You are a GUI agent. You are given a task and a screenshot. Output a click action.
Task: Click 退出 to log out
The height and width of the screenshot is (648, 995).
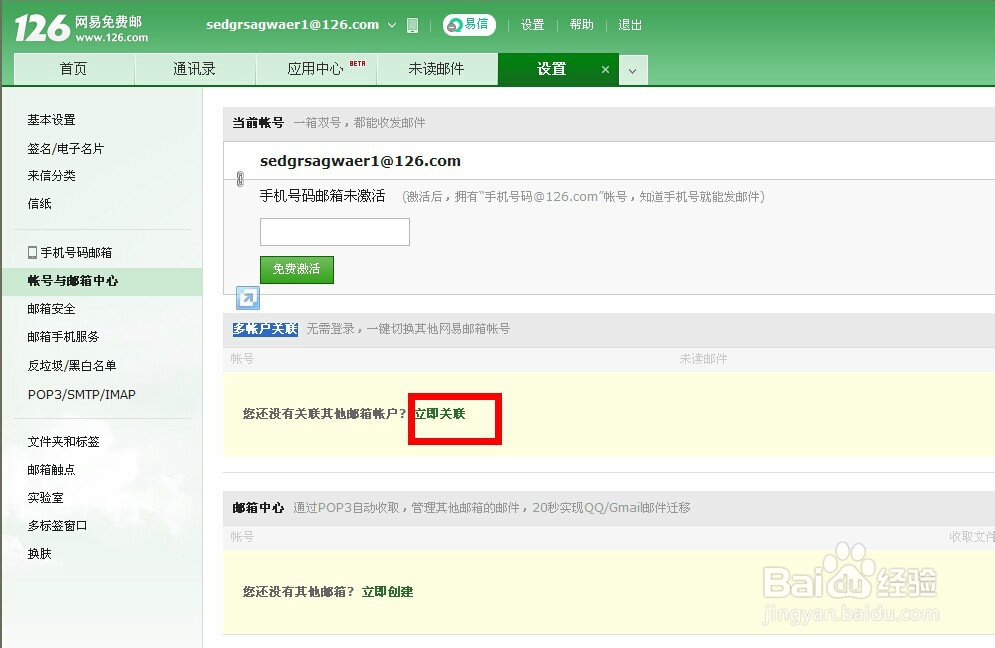coord(630,25)
